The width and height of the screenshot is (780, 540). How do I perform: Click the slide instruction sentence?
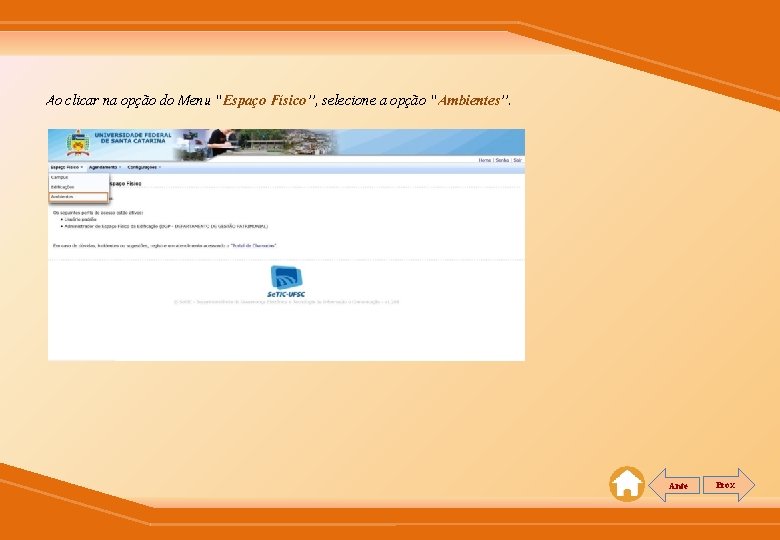(x=279, y=100)
